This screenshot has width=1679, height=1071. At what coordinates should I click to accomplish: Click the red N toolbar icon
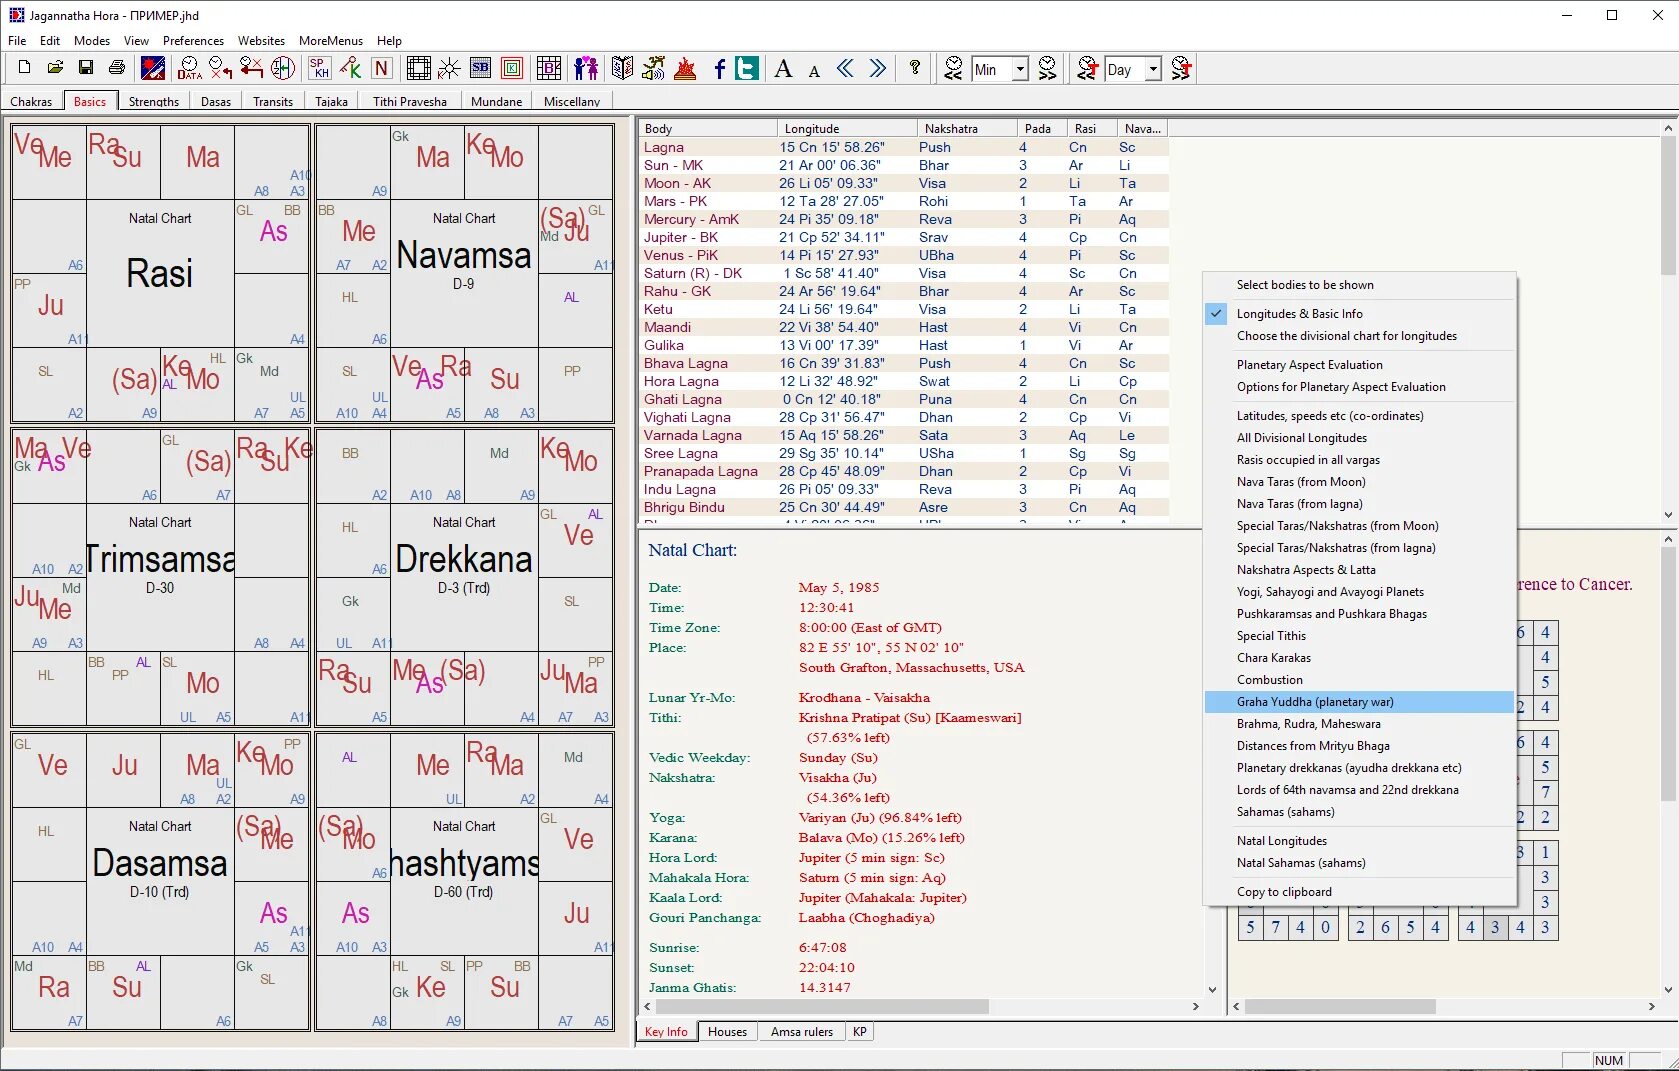381,68
